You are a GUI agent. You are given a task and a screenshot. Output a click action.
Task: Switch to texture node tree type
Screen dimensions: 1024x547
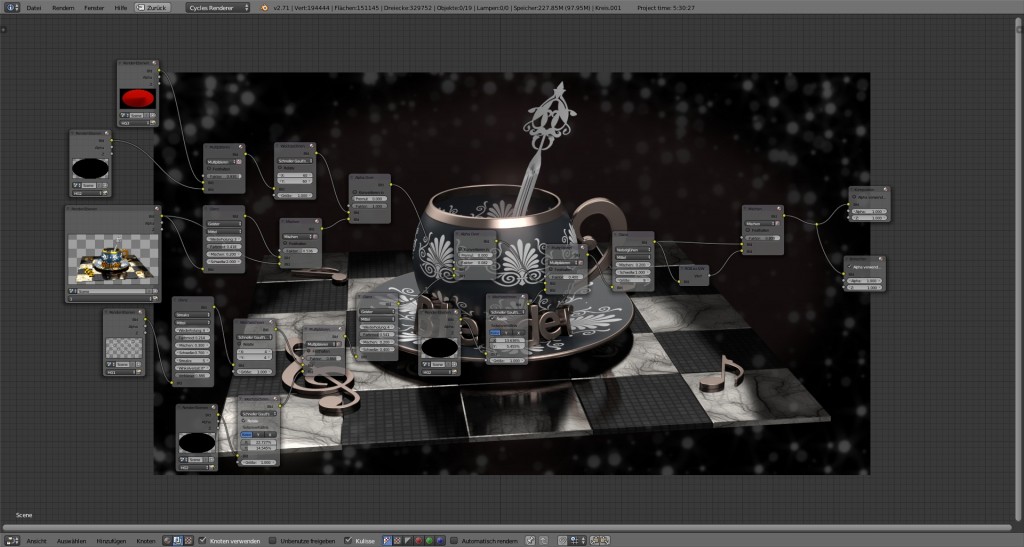tap(189, 540)
